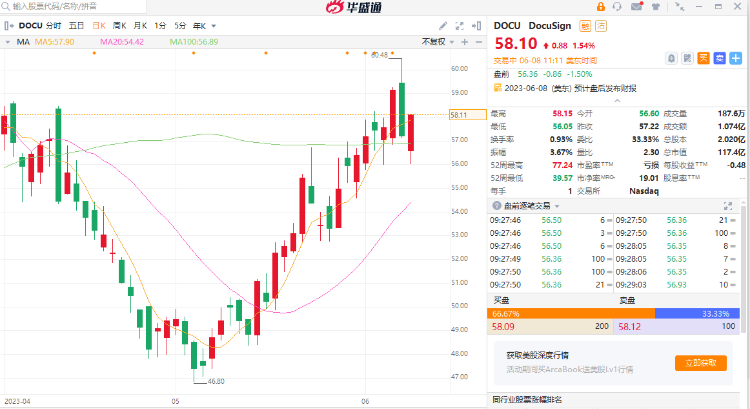Click the MA100:56.89 indicator label

(194, 42)
